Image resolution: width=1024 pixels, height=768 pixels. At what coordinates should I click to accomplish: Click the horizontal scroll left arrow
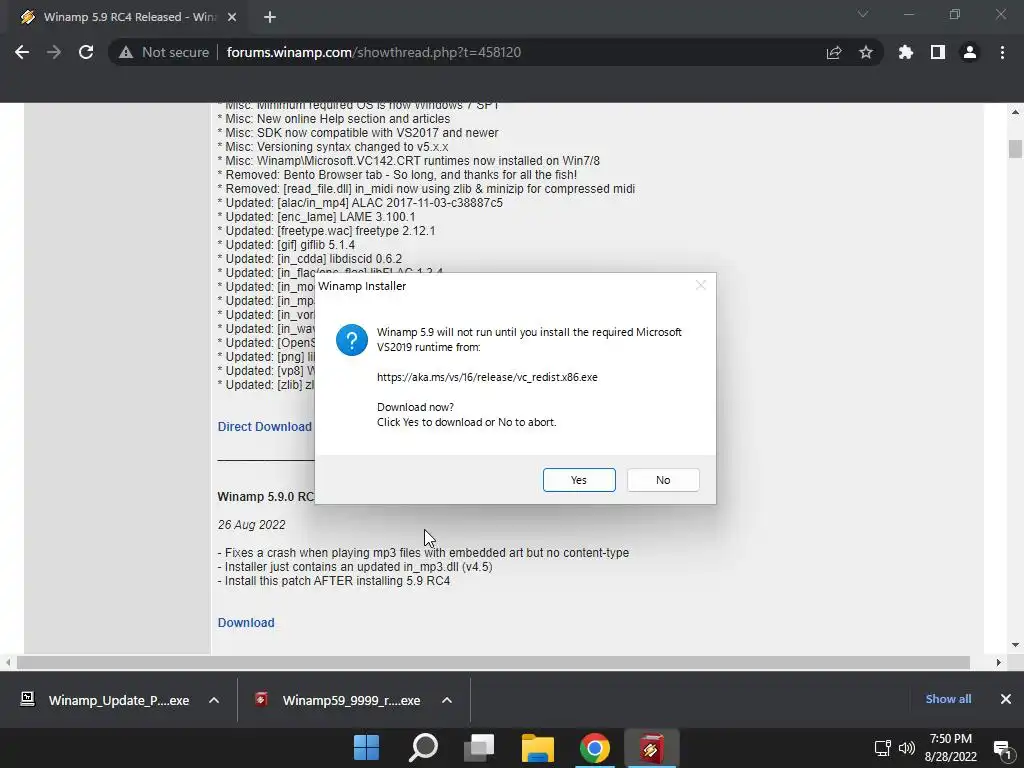pyautogui.click(x=8, y=662)
